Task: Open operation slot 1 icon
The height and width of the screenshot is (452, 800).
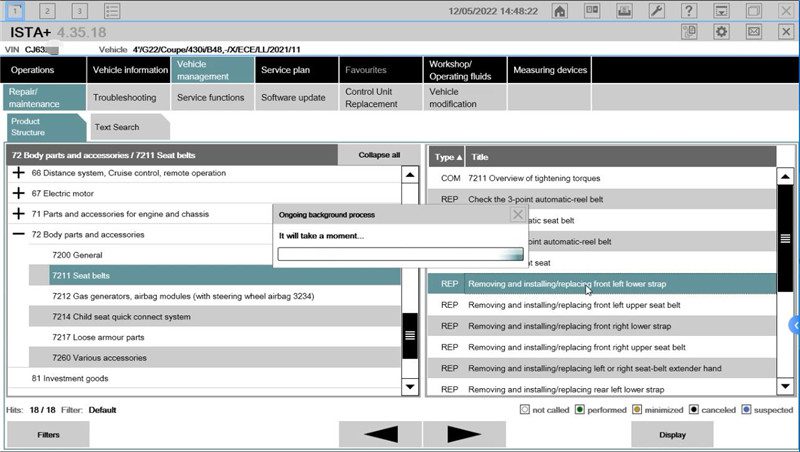Action: (x=15, y=11)
